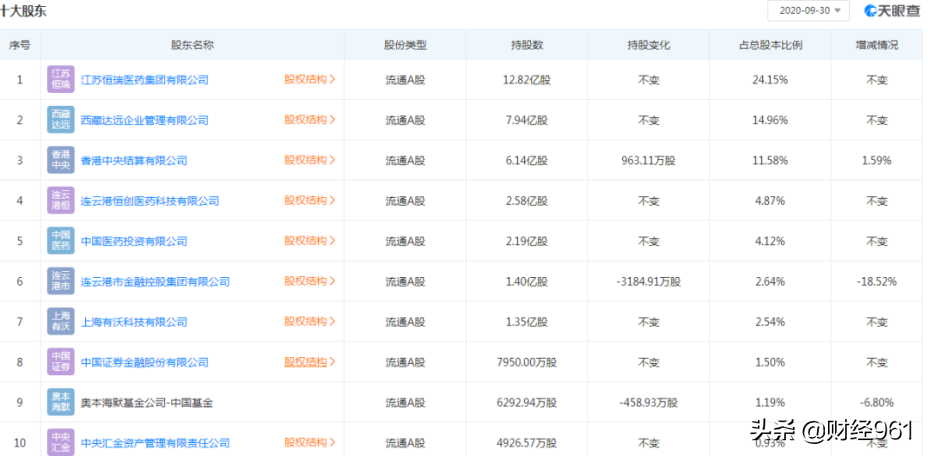Select the 1.59% increase cell
Screen dimensions: 928x456
click(877, 160)
